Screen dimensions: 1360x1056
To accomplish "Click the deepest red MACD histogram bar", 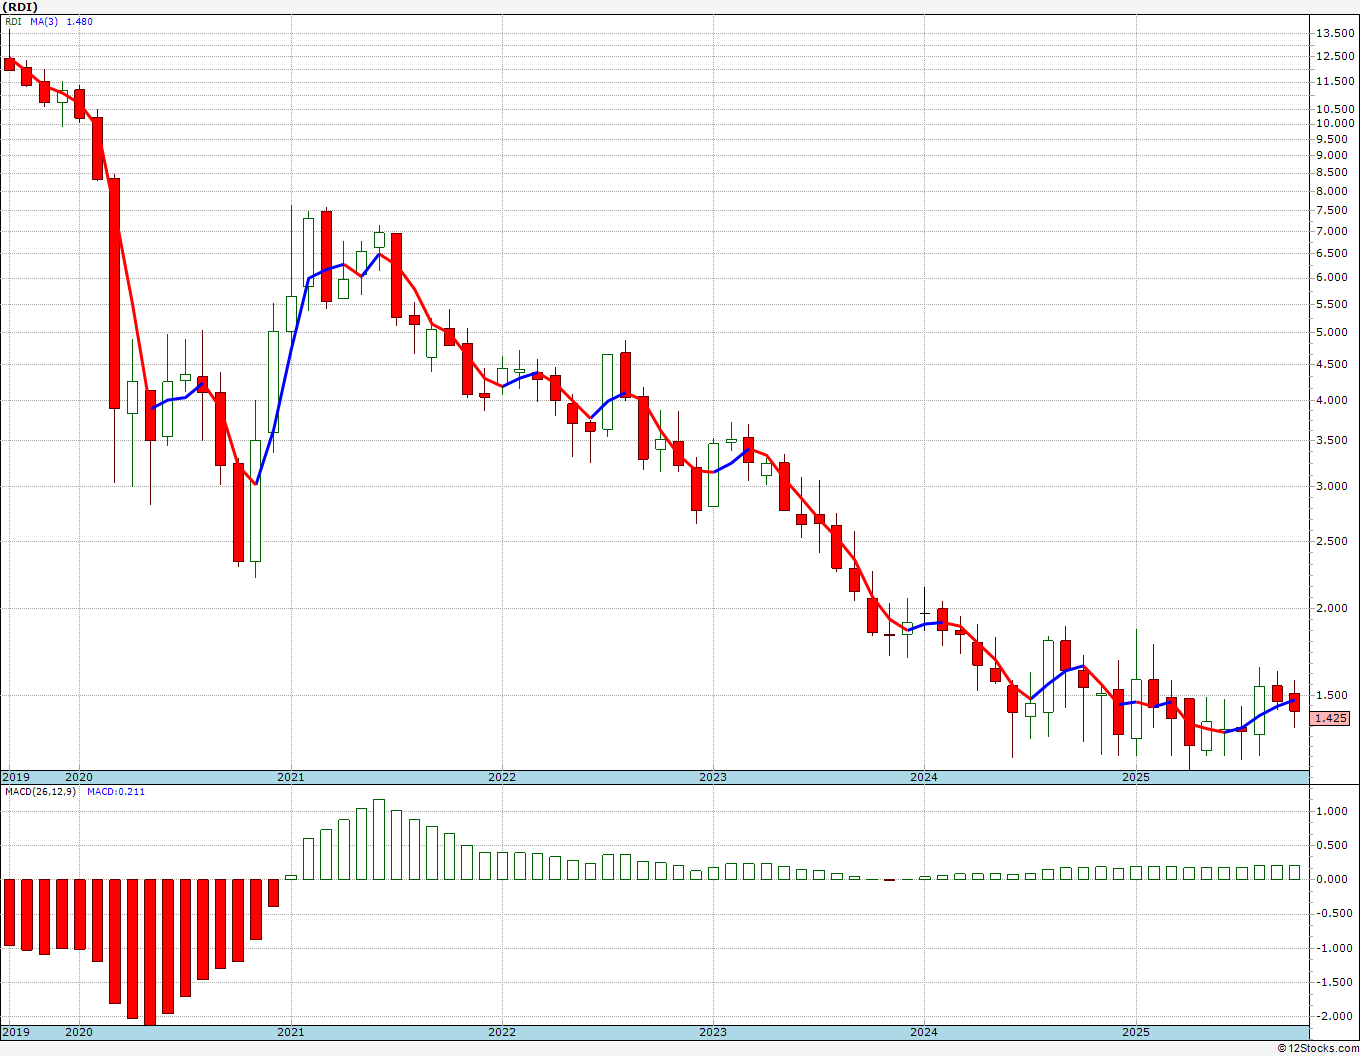I will [x=150, y=952].
